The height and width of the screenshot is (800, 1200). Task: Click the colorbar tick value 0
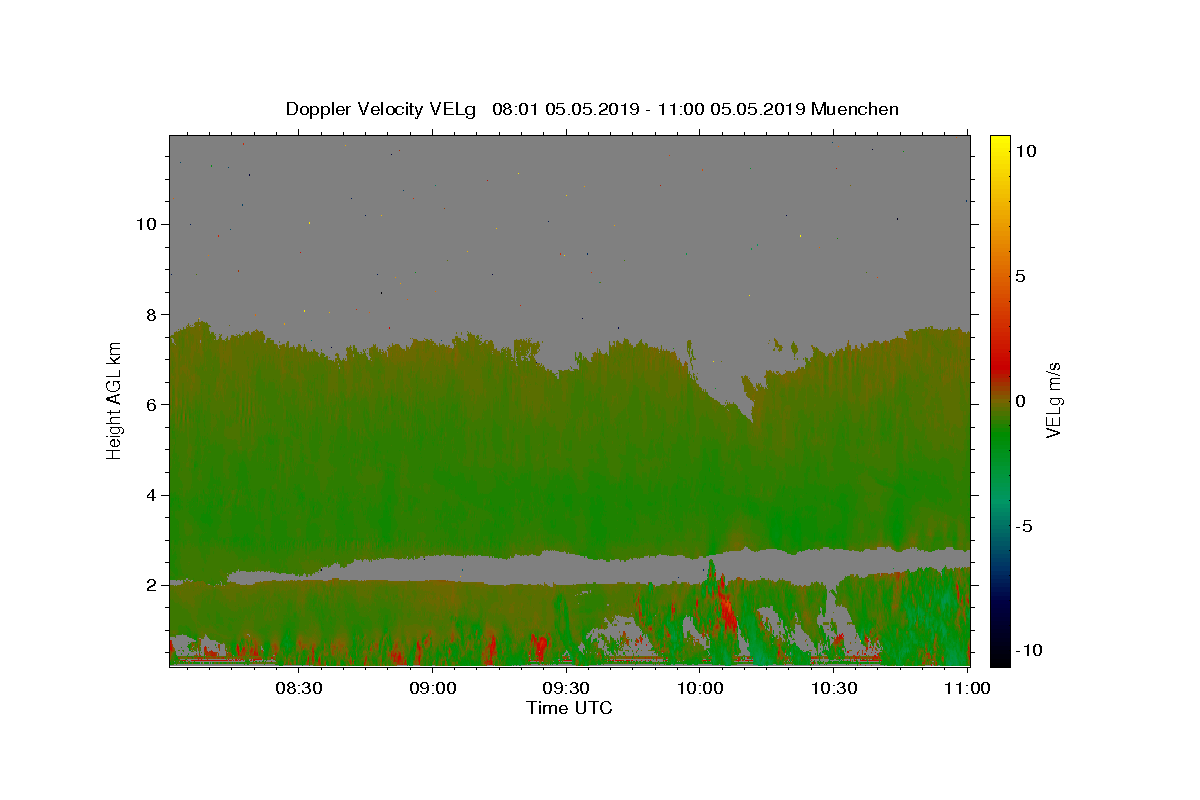tap(1020, 401)
